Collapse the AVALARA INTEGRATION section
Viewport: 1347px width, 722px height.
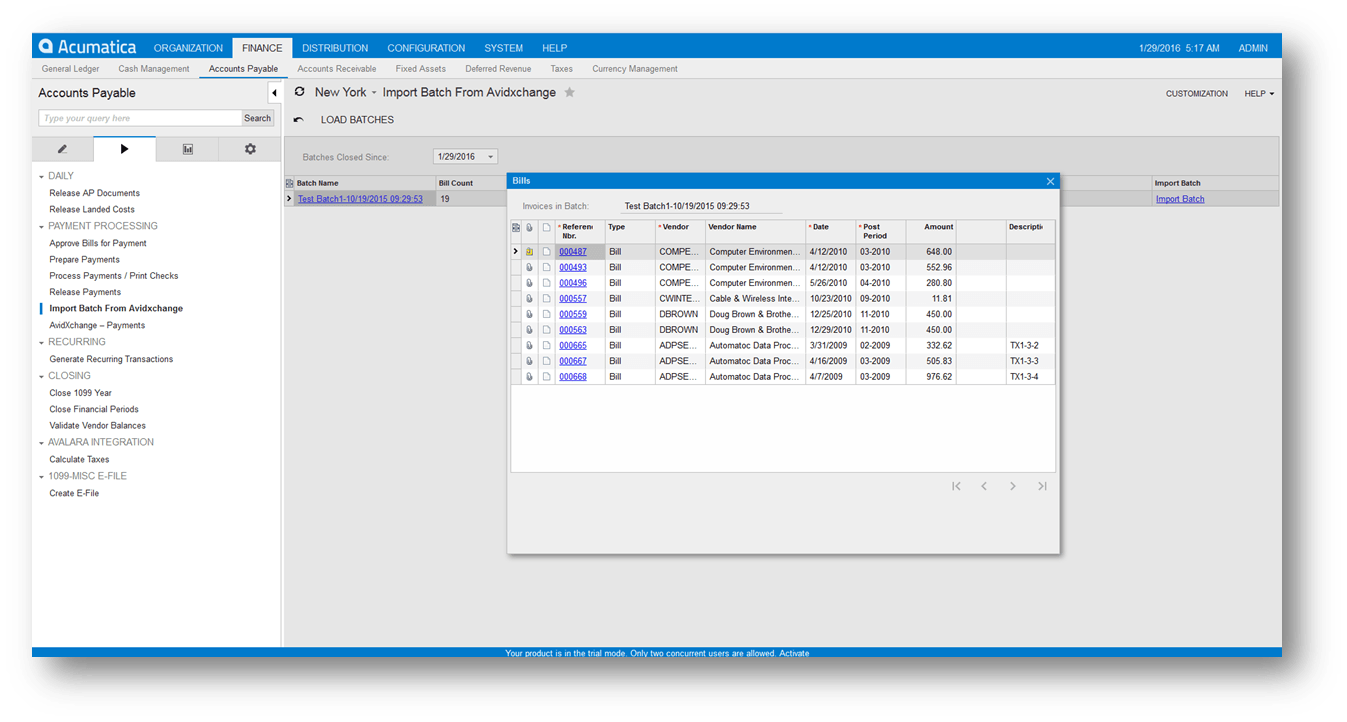point(42,442)
